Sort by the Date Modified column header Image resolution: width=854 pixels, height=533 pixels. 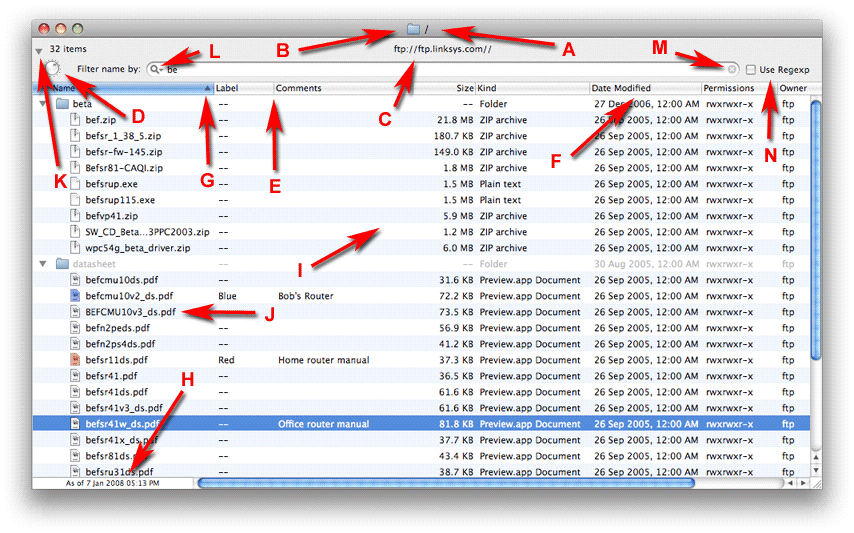point(620,88)
